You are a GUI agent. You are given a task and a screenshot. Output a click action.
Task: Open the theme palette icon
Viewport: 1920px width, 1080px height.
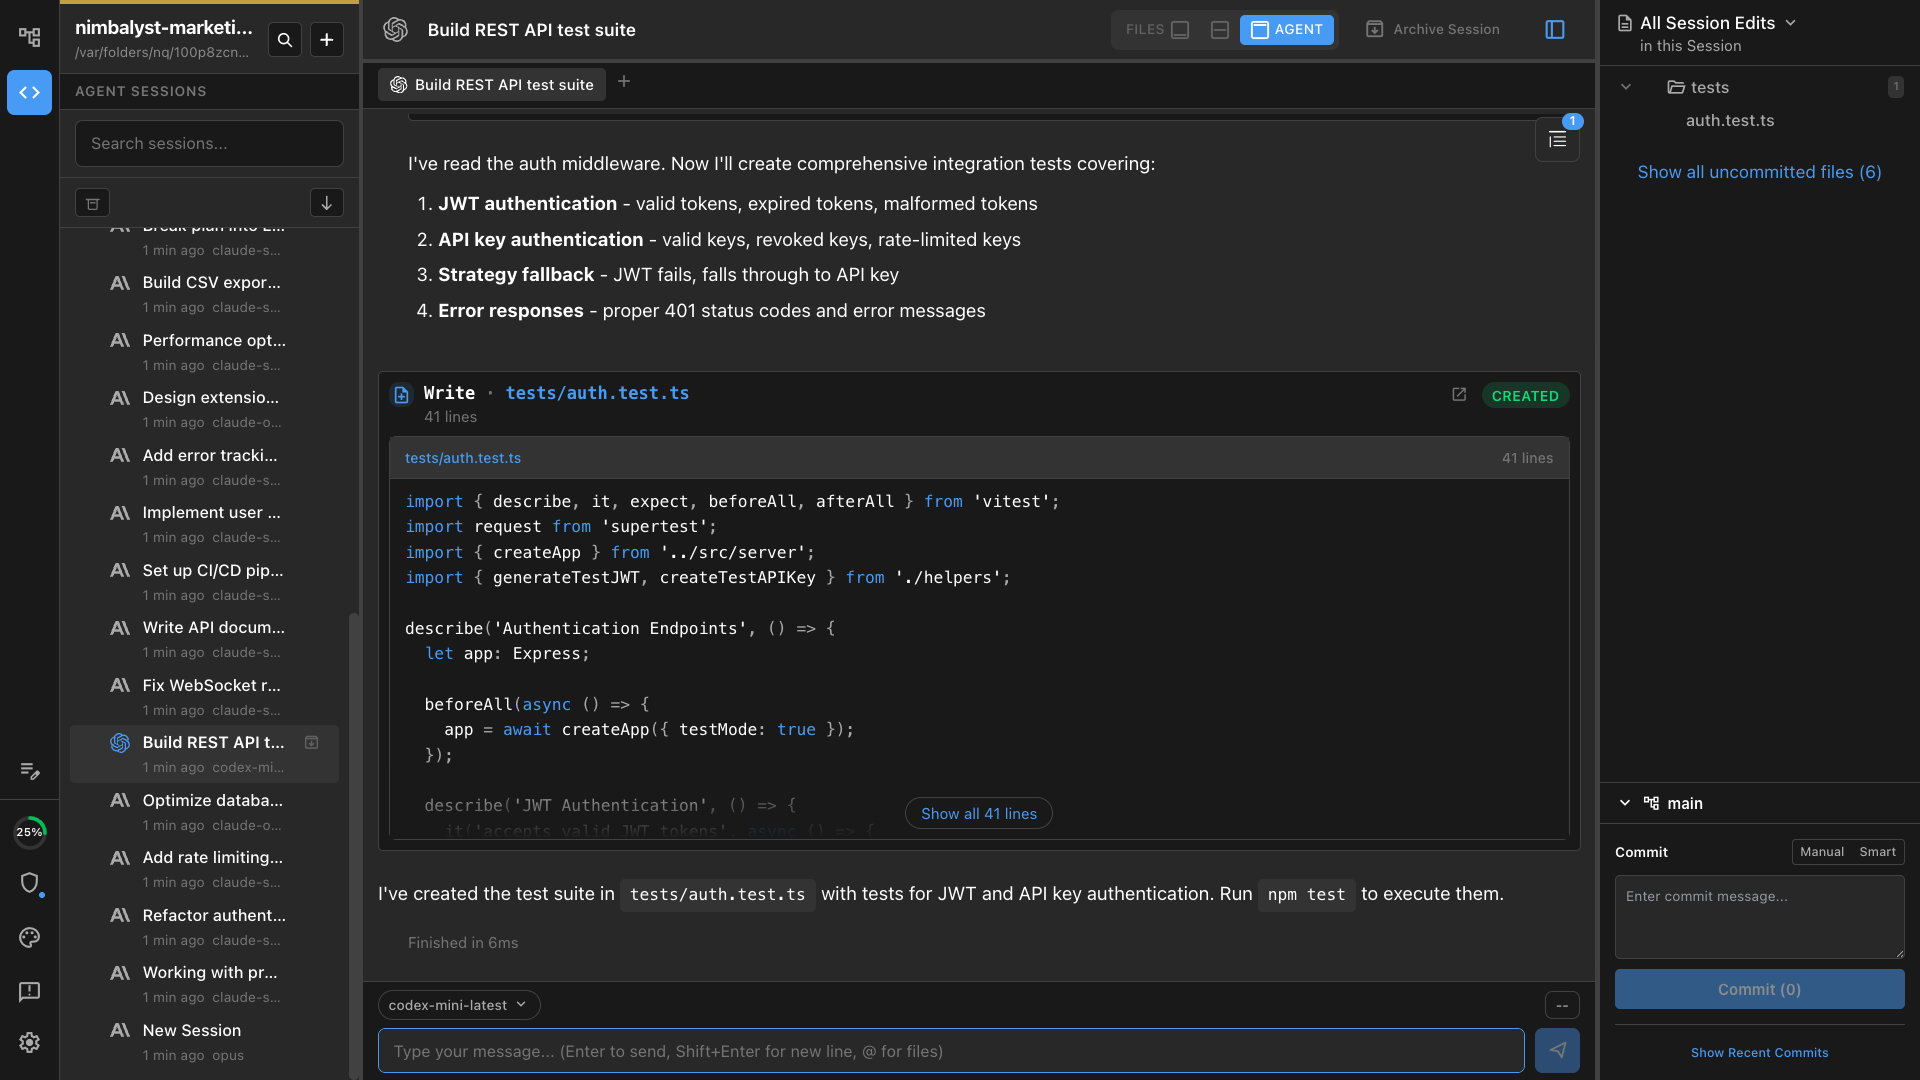(29, 937)
